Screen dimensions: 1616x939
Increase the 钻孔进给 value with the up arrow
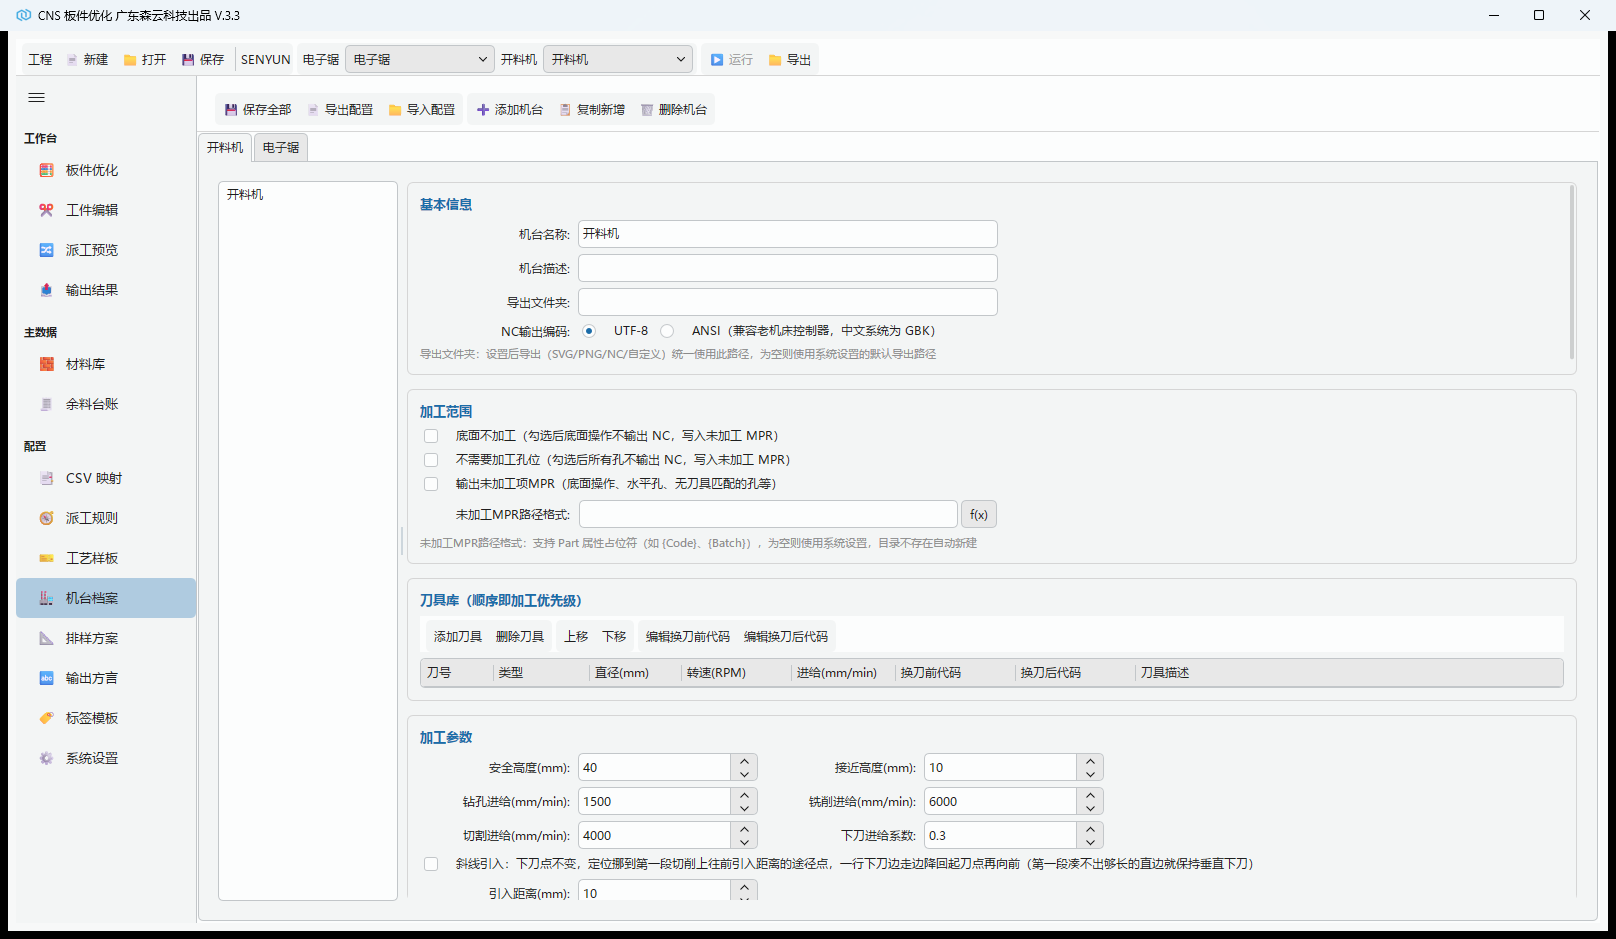744,795
